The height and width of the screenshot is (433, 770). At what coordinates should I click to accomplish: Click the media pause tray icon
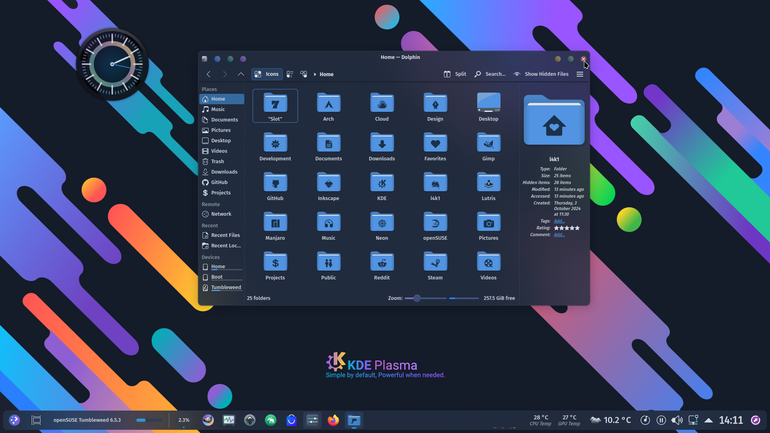[661, 420]
